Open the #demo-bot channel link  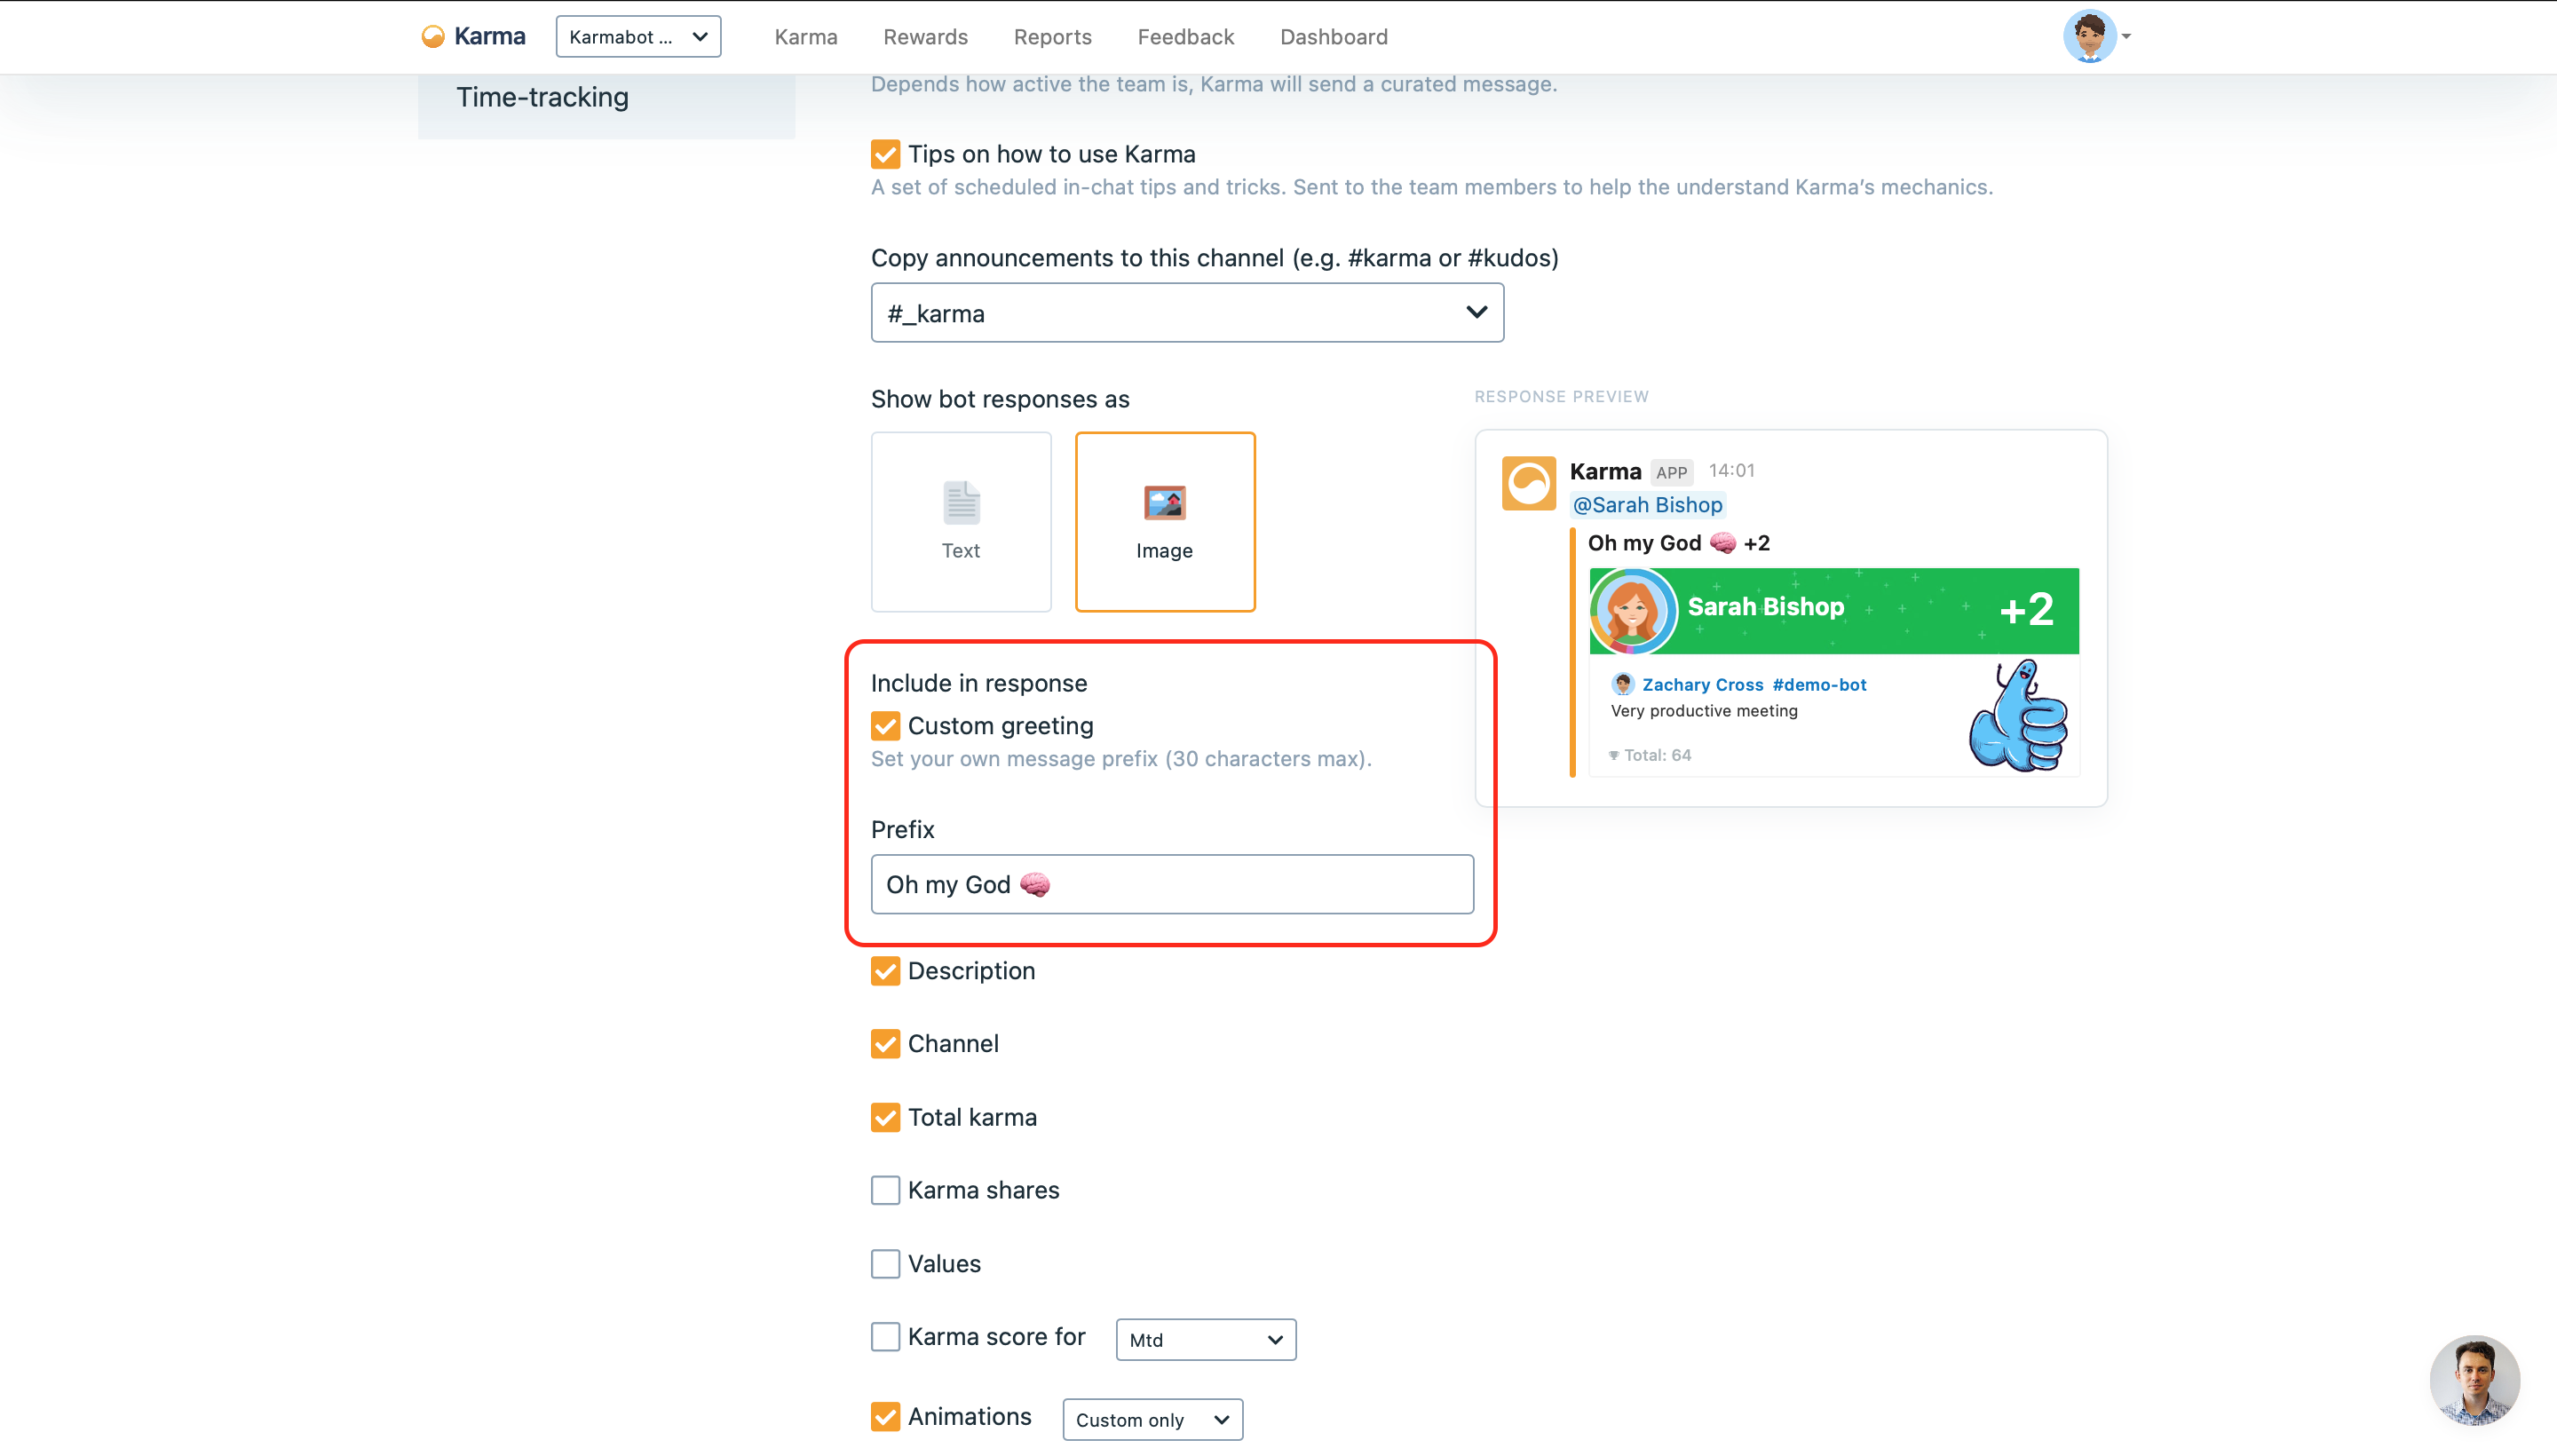click(x=1819, y=685)
